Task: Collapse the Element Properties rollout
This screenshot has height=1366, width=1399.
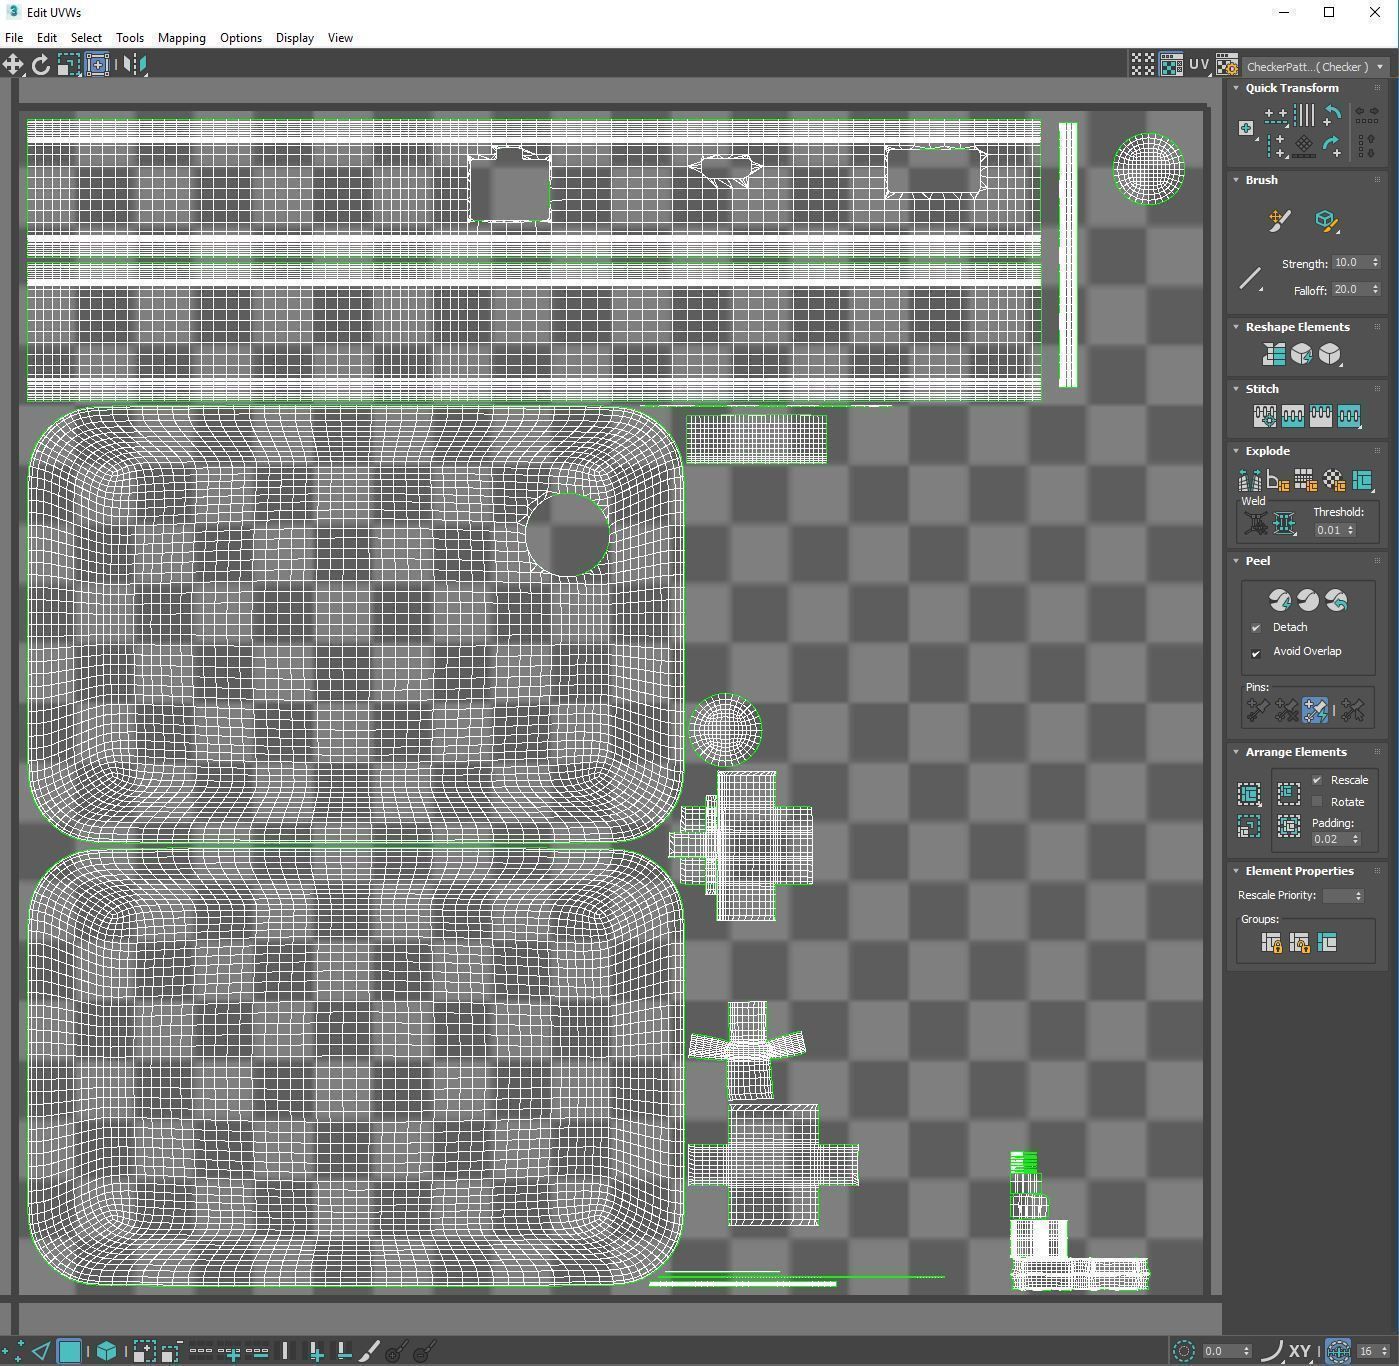Action: point(1236,871)
